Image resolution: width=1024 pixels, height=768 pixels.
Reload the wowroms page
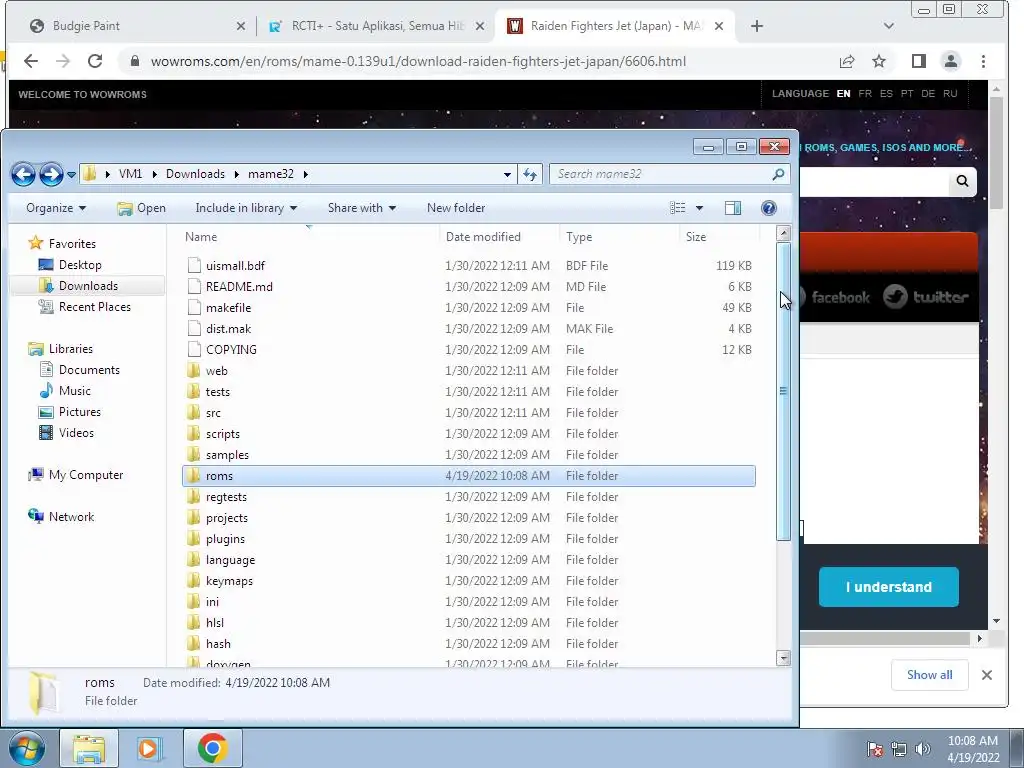pos(95,61)
